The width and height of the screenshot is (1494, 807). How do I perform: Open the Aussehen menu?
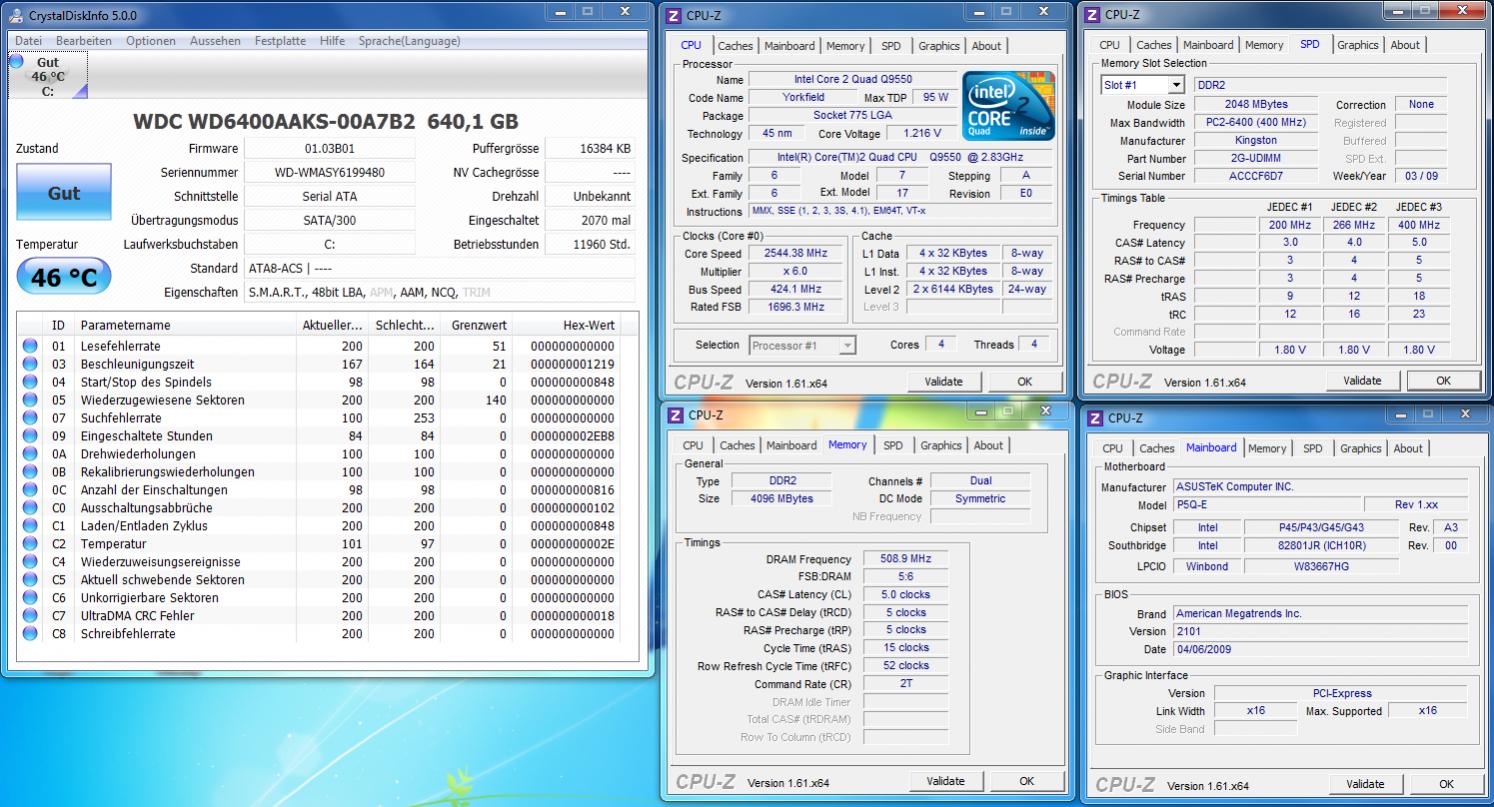tap(215, 41)
